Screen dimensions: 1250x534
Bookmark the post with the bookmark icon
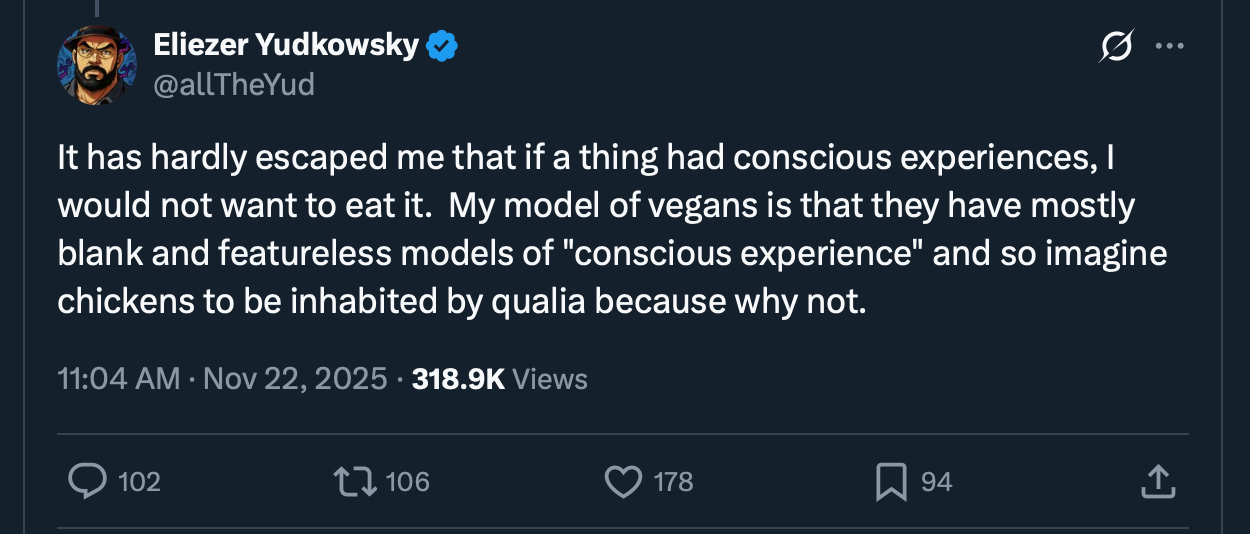(x=890, y=482)
